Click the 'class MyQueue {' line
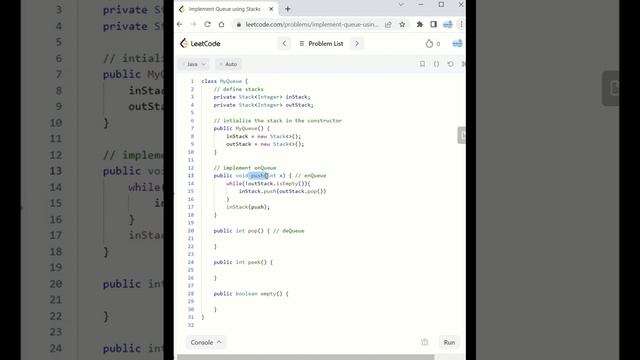This screenshot has height=360, width=640. [224, 81]
